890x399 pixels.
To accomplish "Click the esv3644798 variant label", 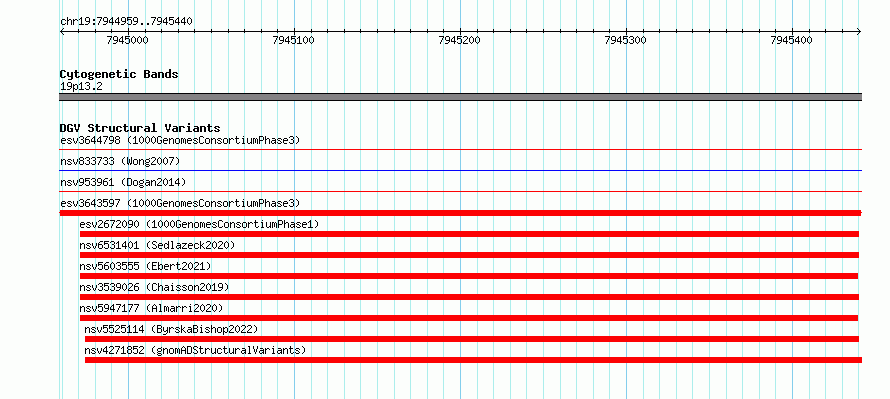I will point(180,140).
